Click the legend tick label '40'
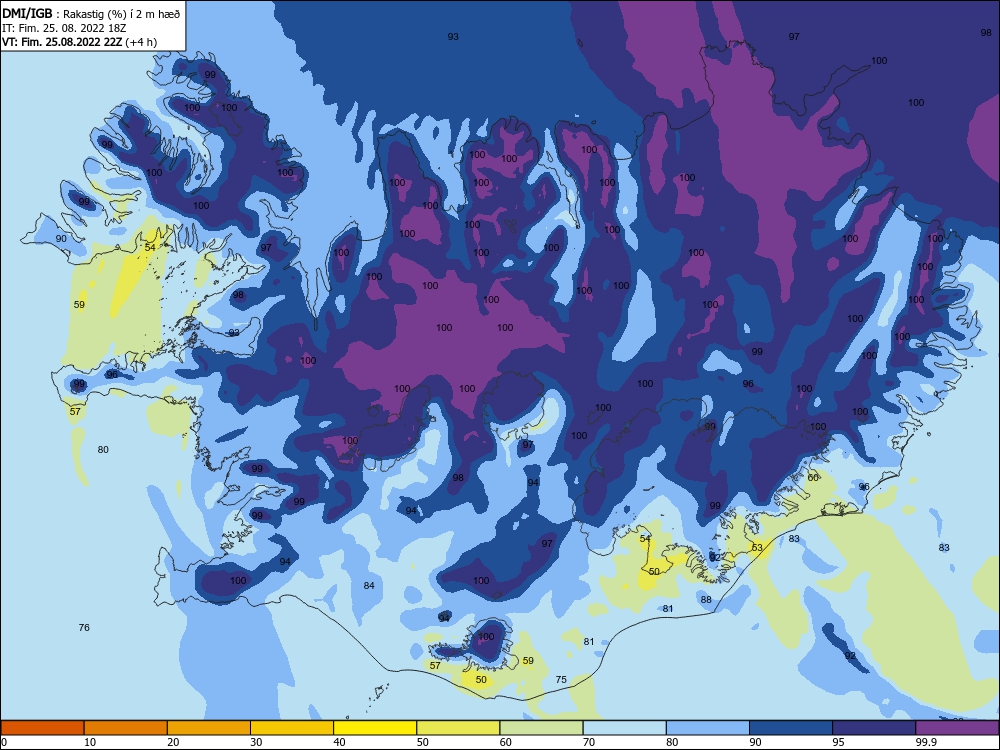The height and width of the screenshot is (750, 1000). 340,742
